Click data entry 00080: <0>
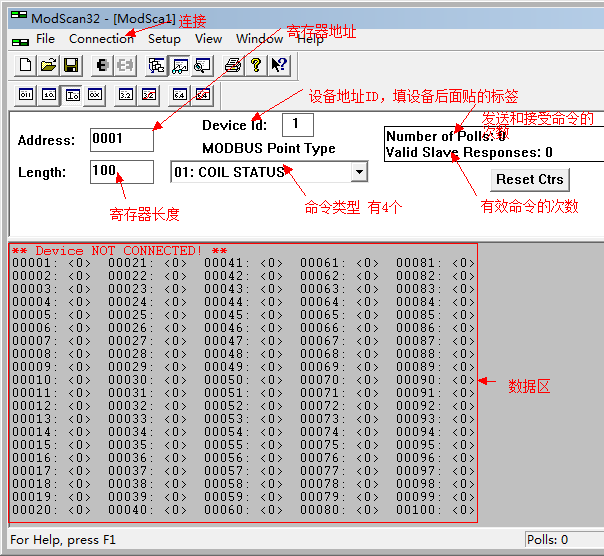This screenshot has width=604, height=556. [339, 510]
